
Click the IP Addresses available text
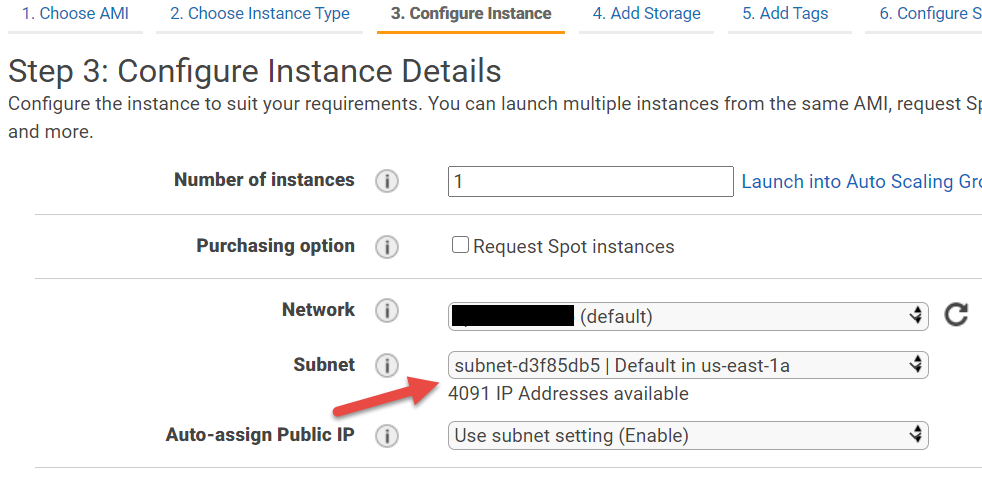pyautogui.click(x=568, y=394)
